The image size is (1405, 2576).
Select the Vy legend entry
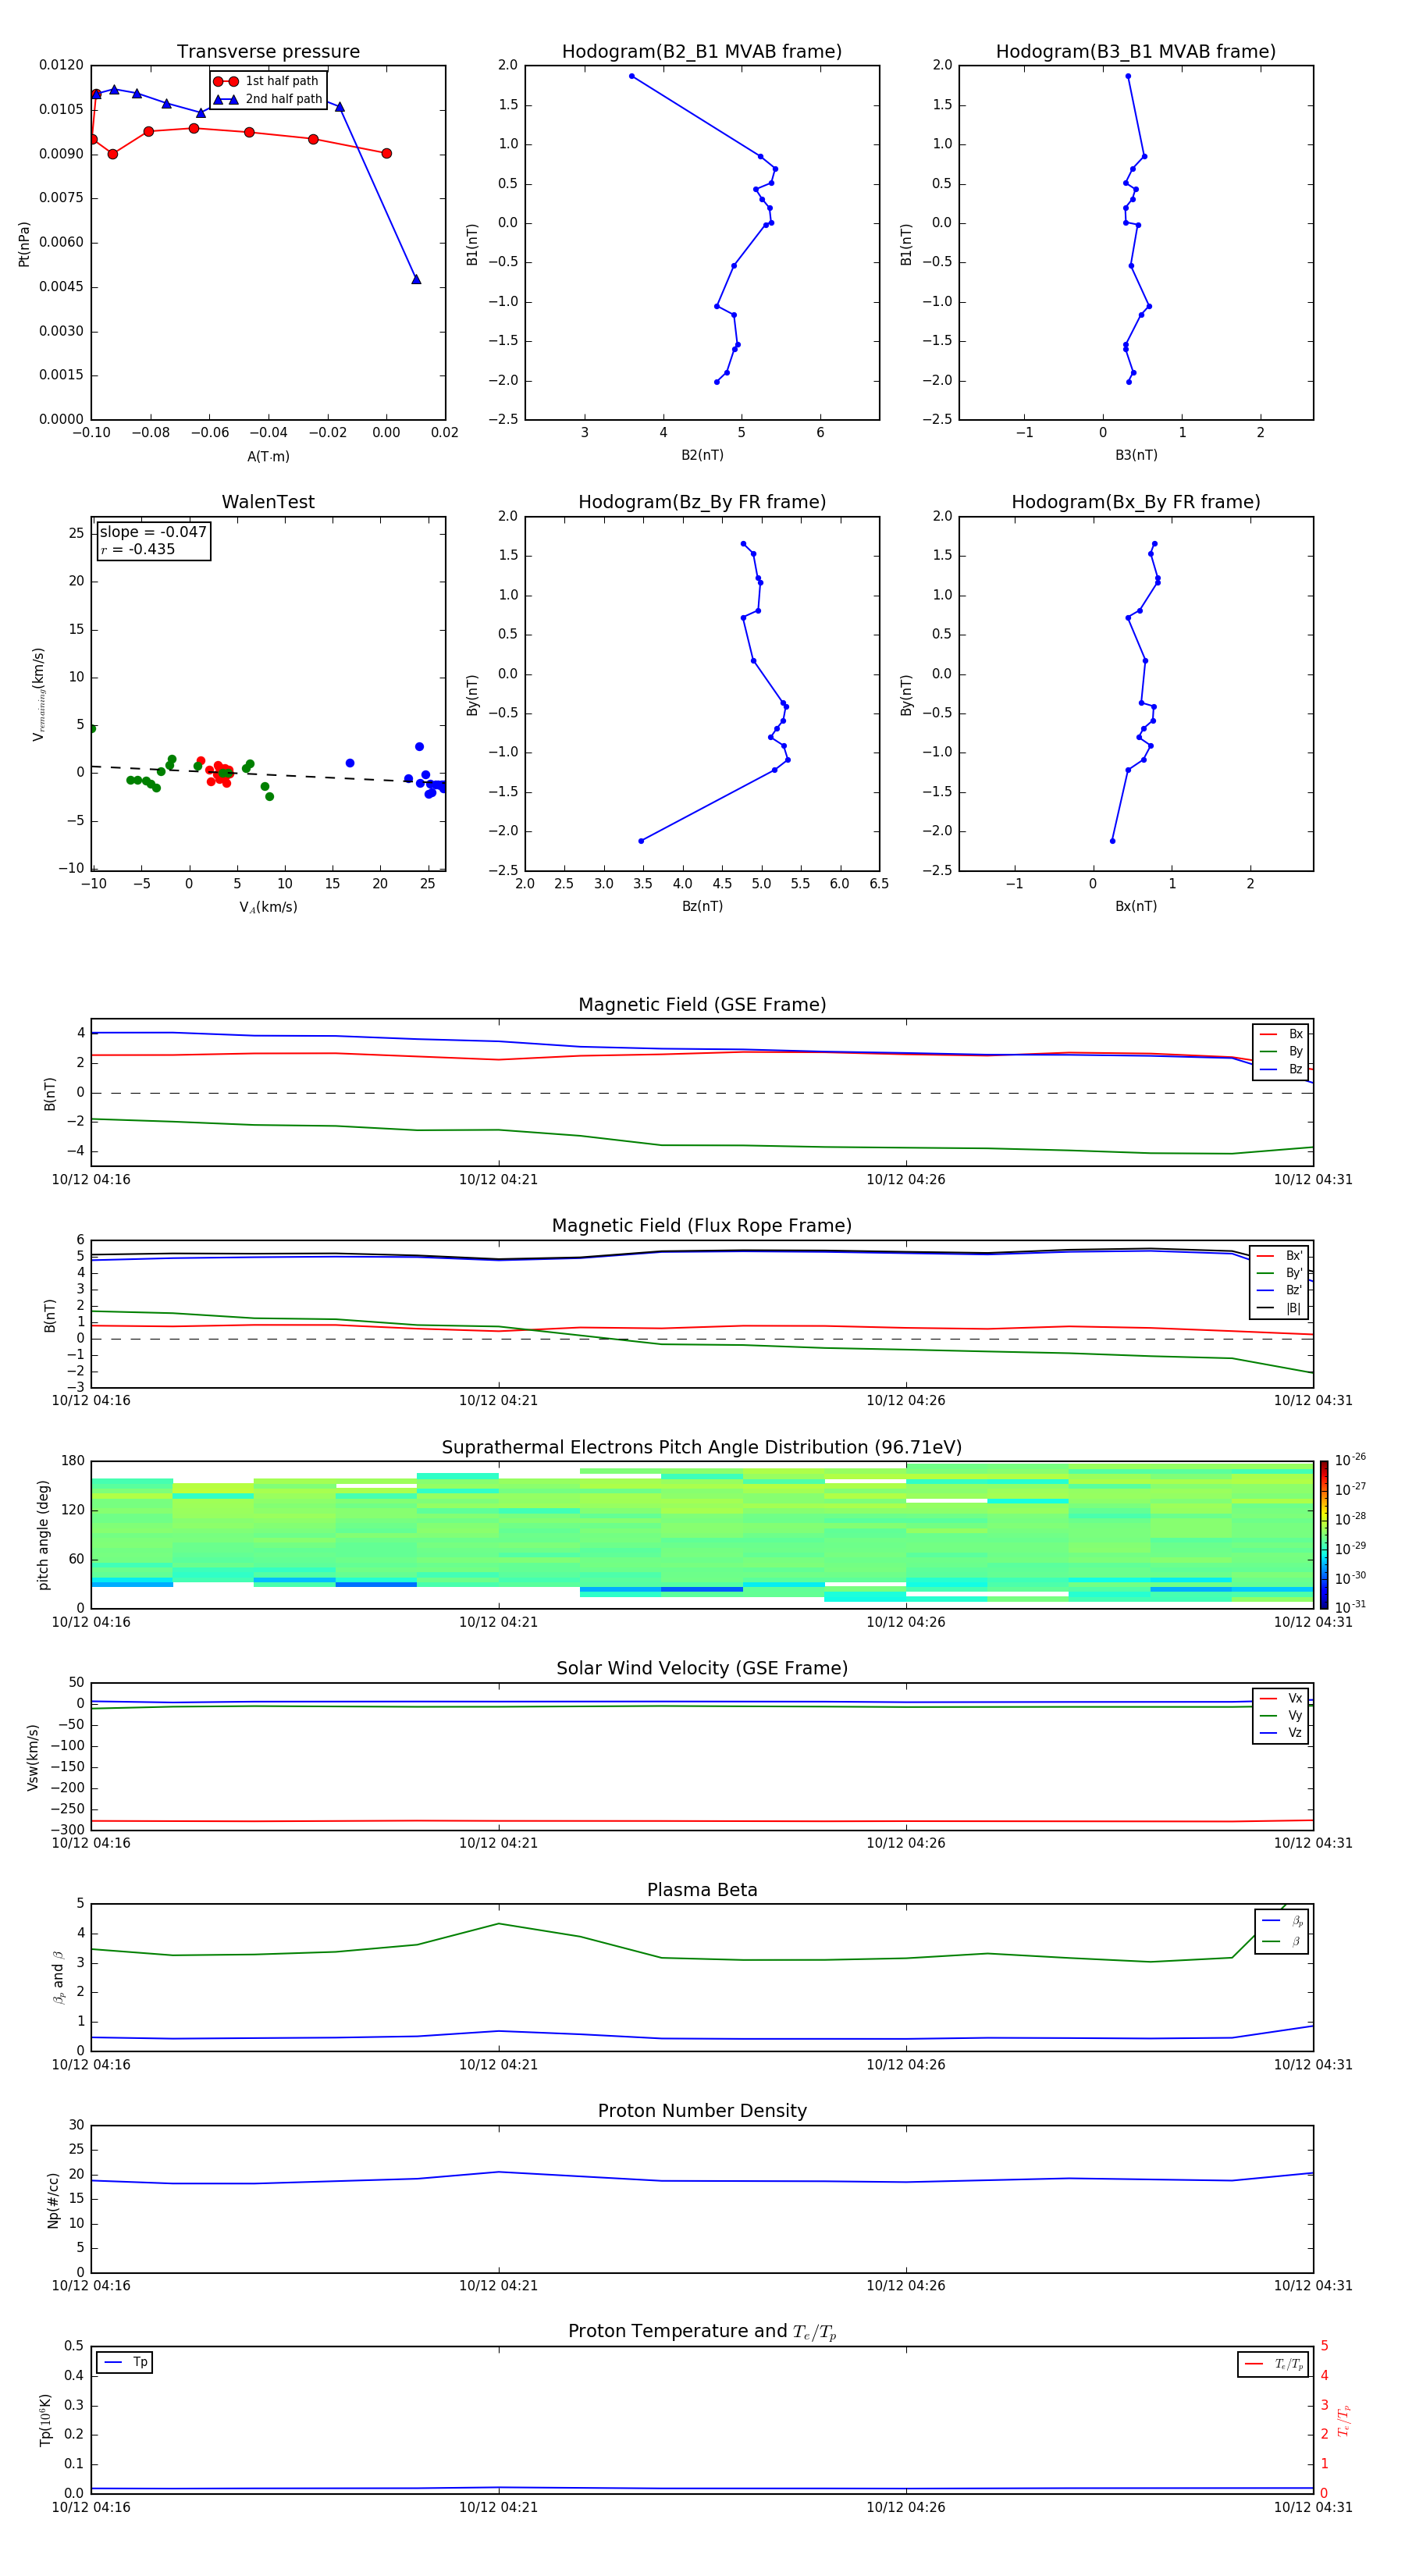point(1281,1715)
